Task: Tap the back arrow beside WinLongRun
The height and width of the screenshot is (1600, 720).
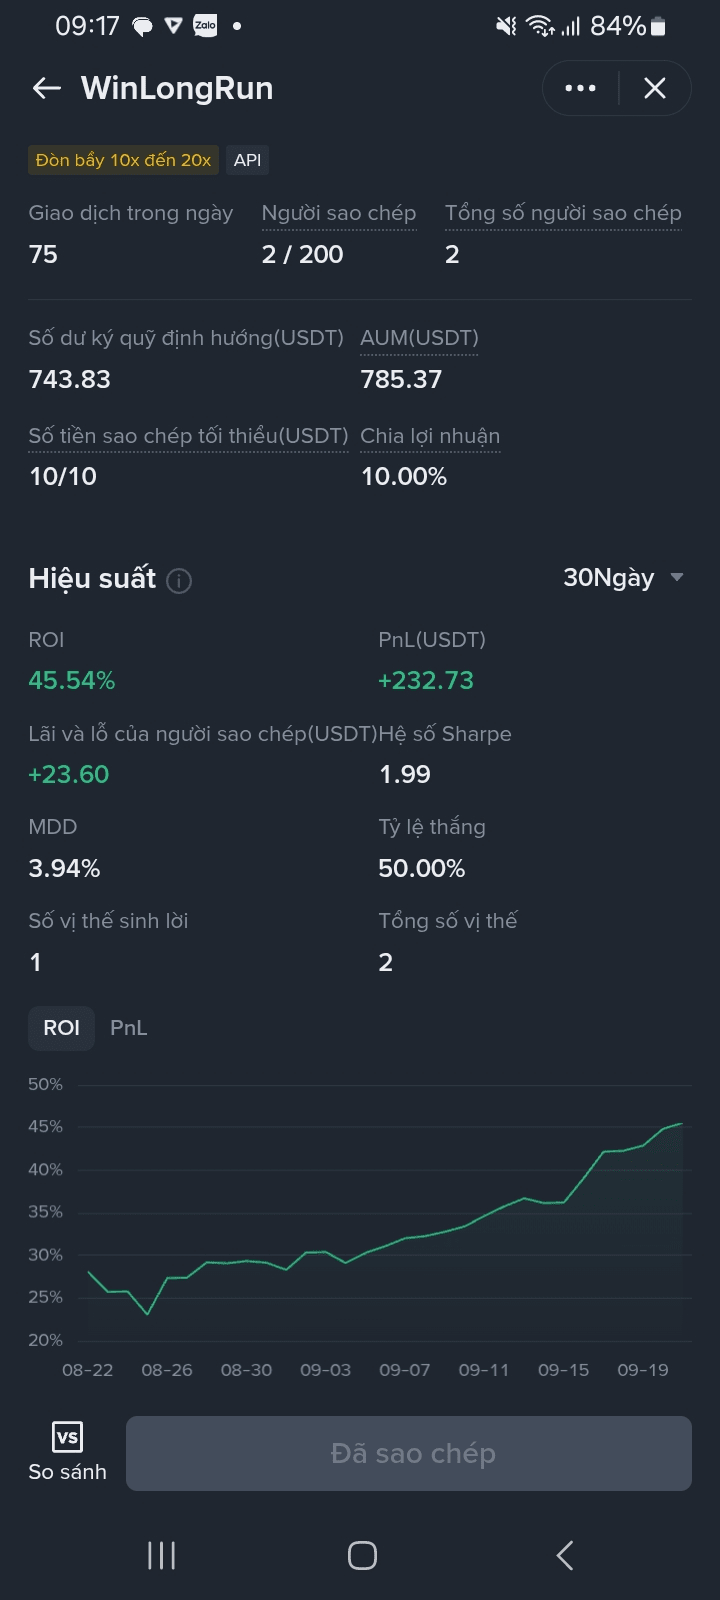Action: (47, 88)
